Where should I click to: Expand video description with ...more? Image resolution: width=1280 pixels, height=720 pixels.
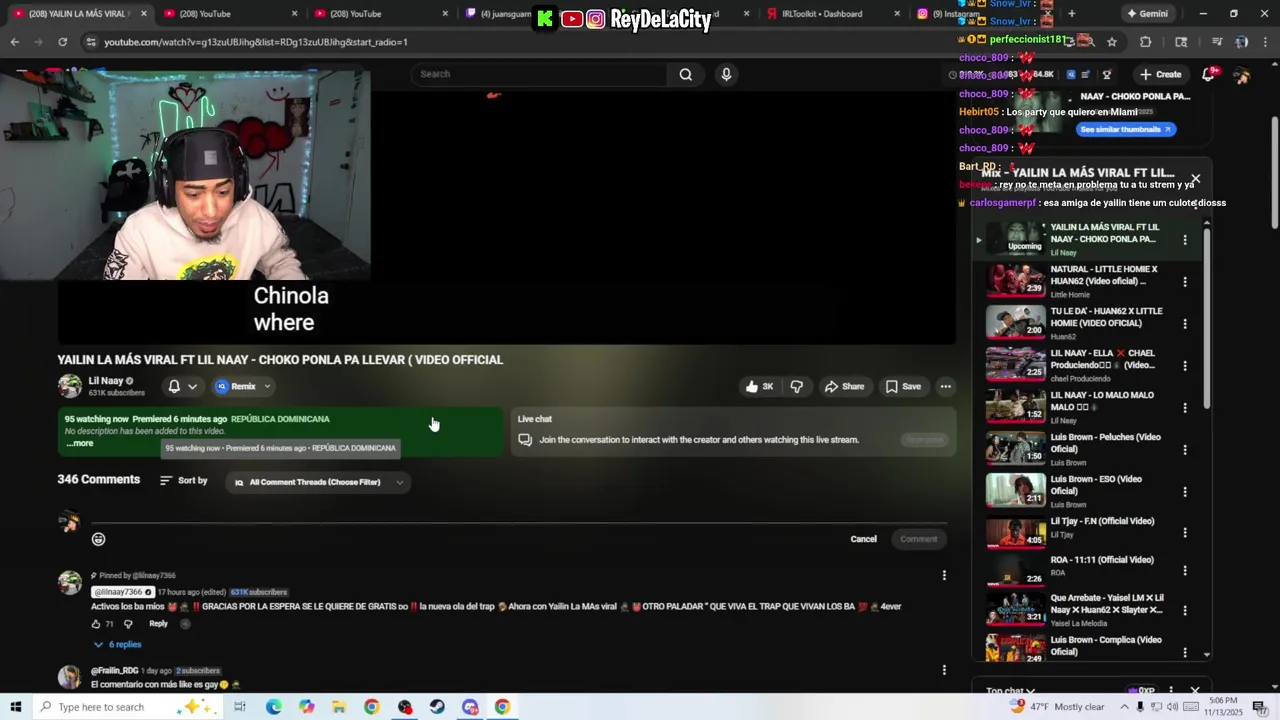click(x=79, y=443)
